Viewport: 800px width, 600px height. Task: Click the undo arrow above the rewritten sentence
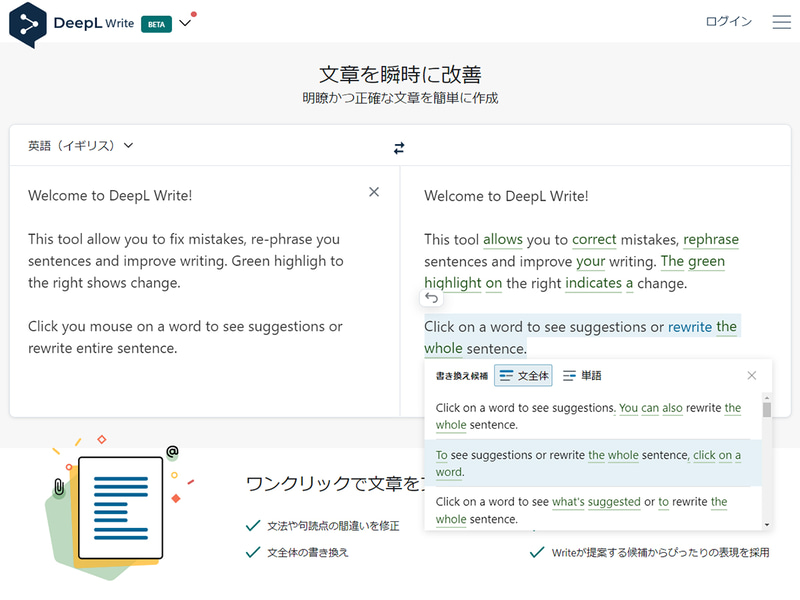(429, 298)
